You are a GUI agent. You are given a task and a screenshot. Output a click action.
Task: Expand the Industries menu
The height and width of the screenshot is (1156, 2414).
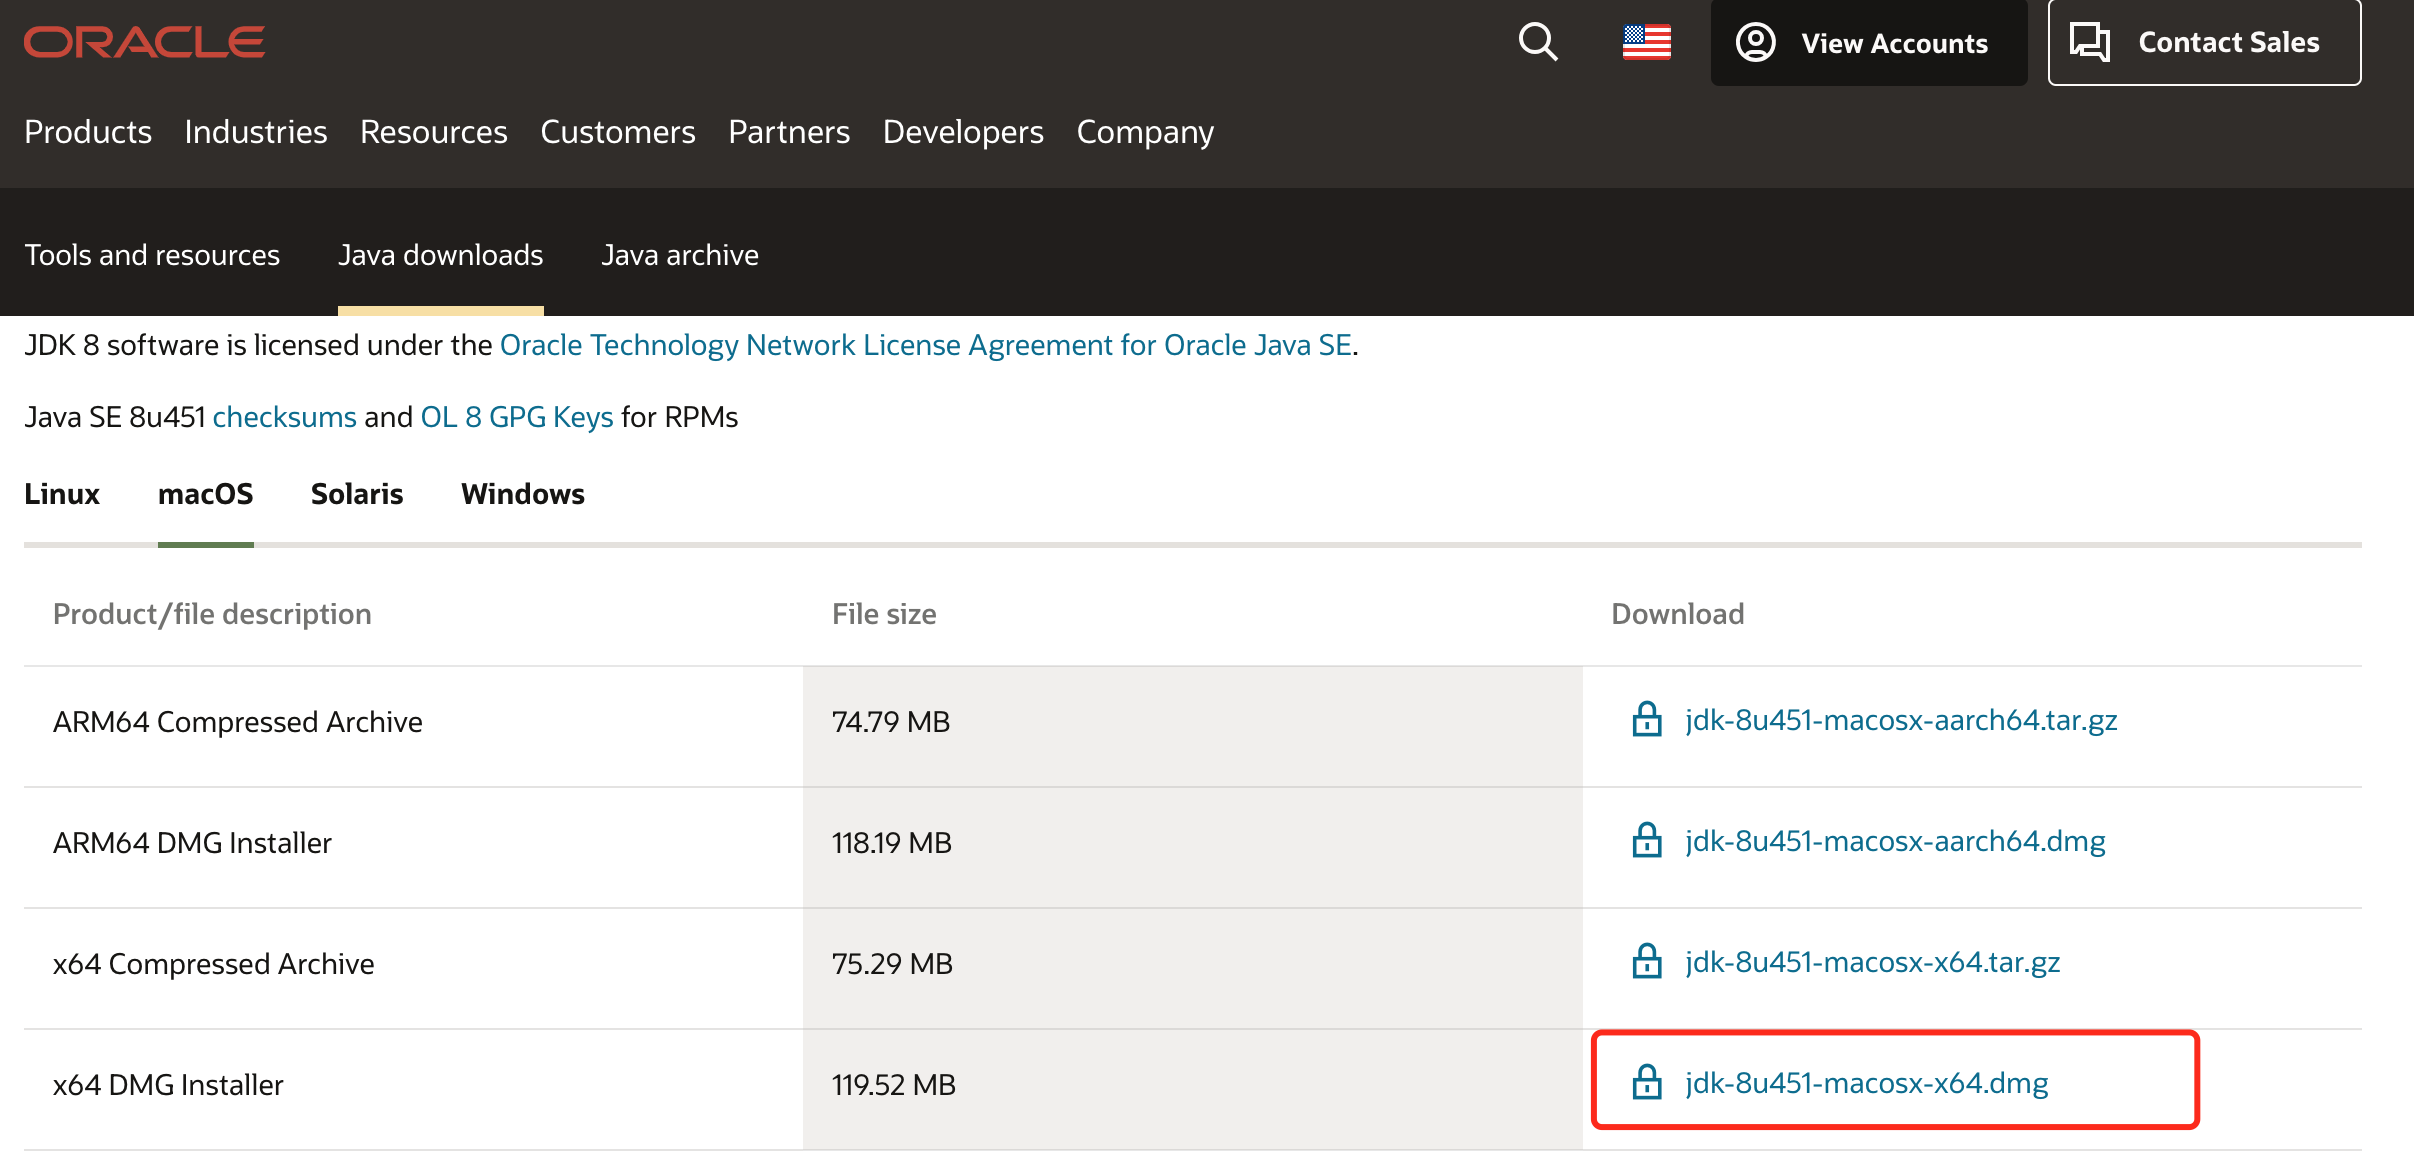click(x=256, y=132)
